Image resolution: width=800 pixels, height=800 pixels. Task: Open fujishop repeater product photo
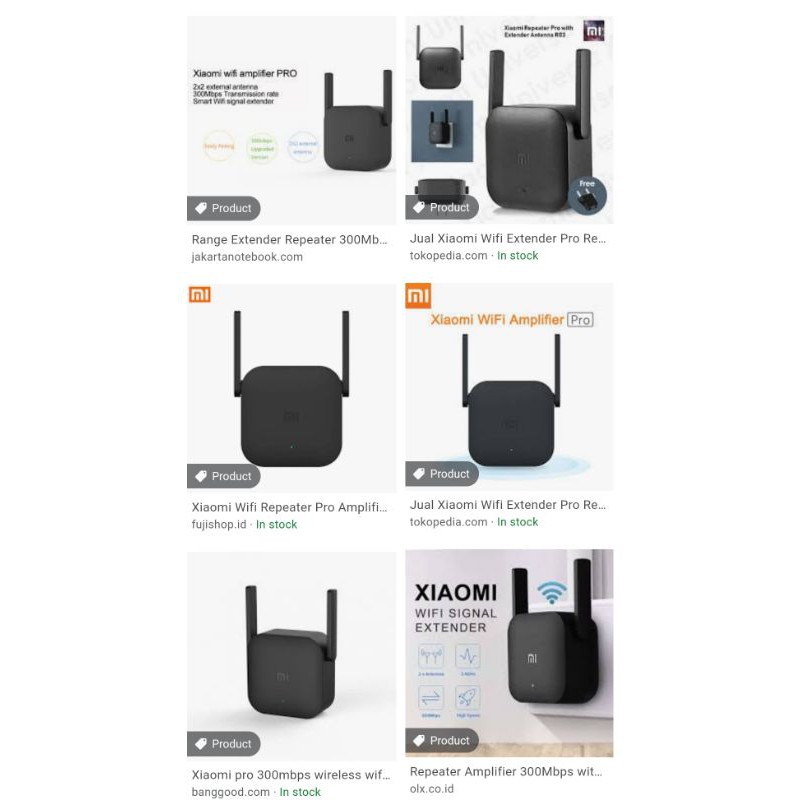[x=291, y=388]
